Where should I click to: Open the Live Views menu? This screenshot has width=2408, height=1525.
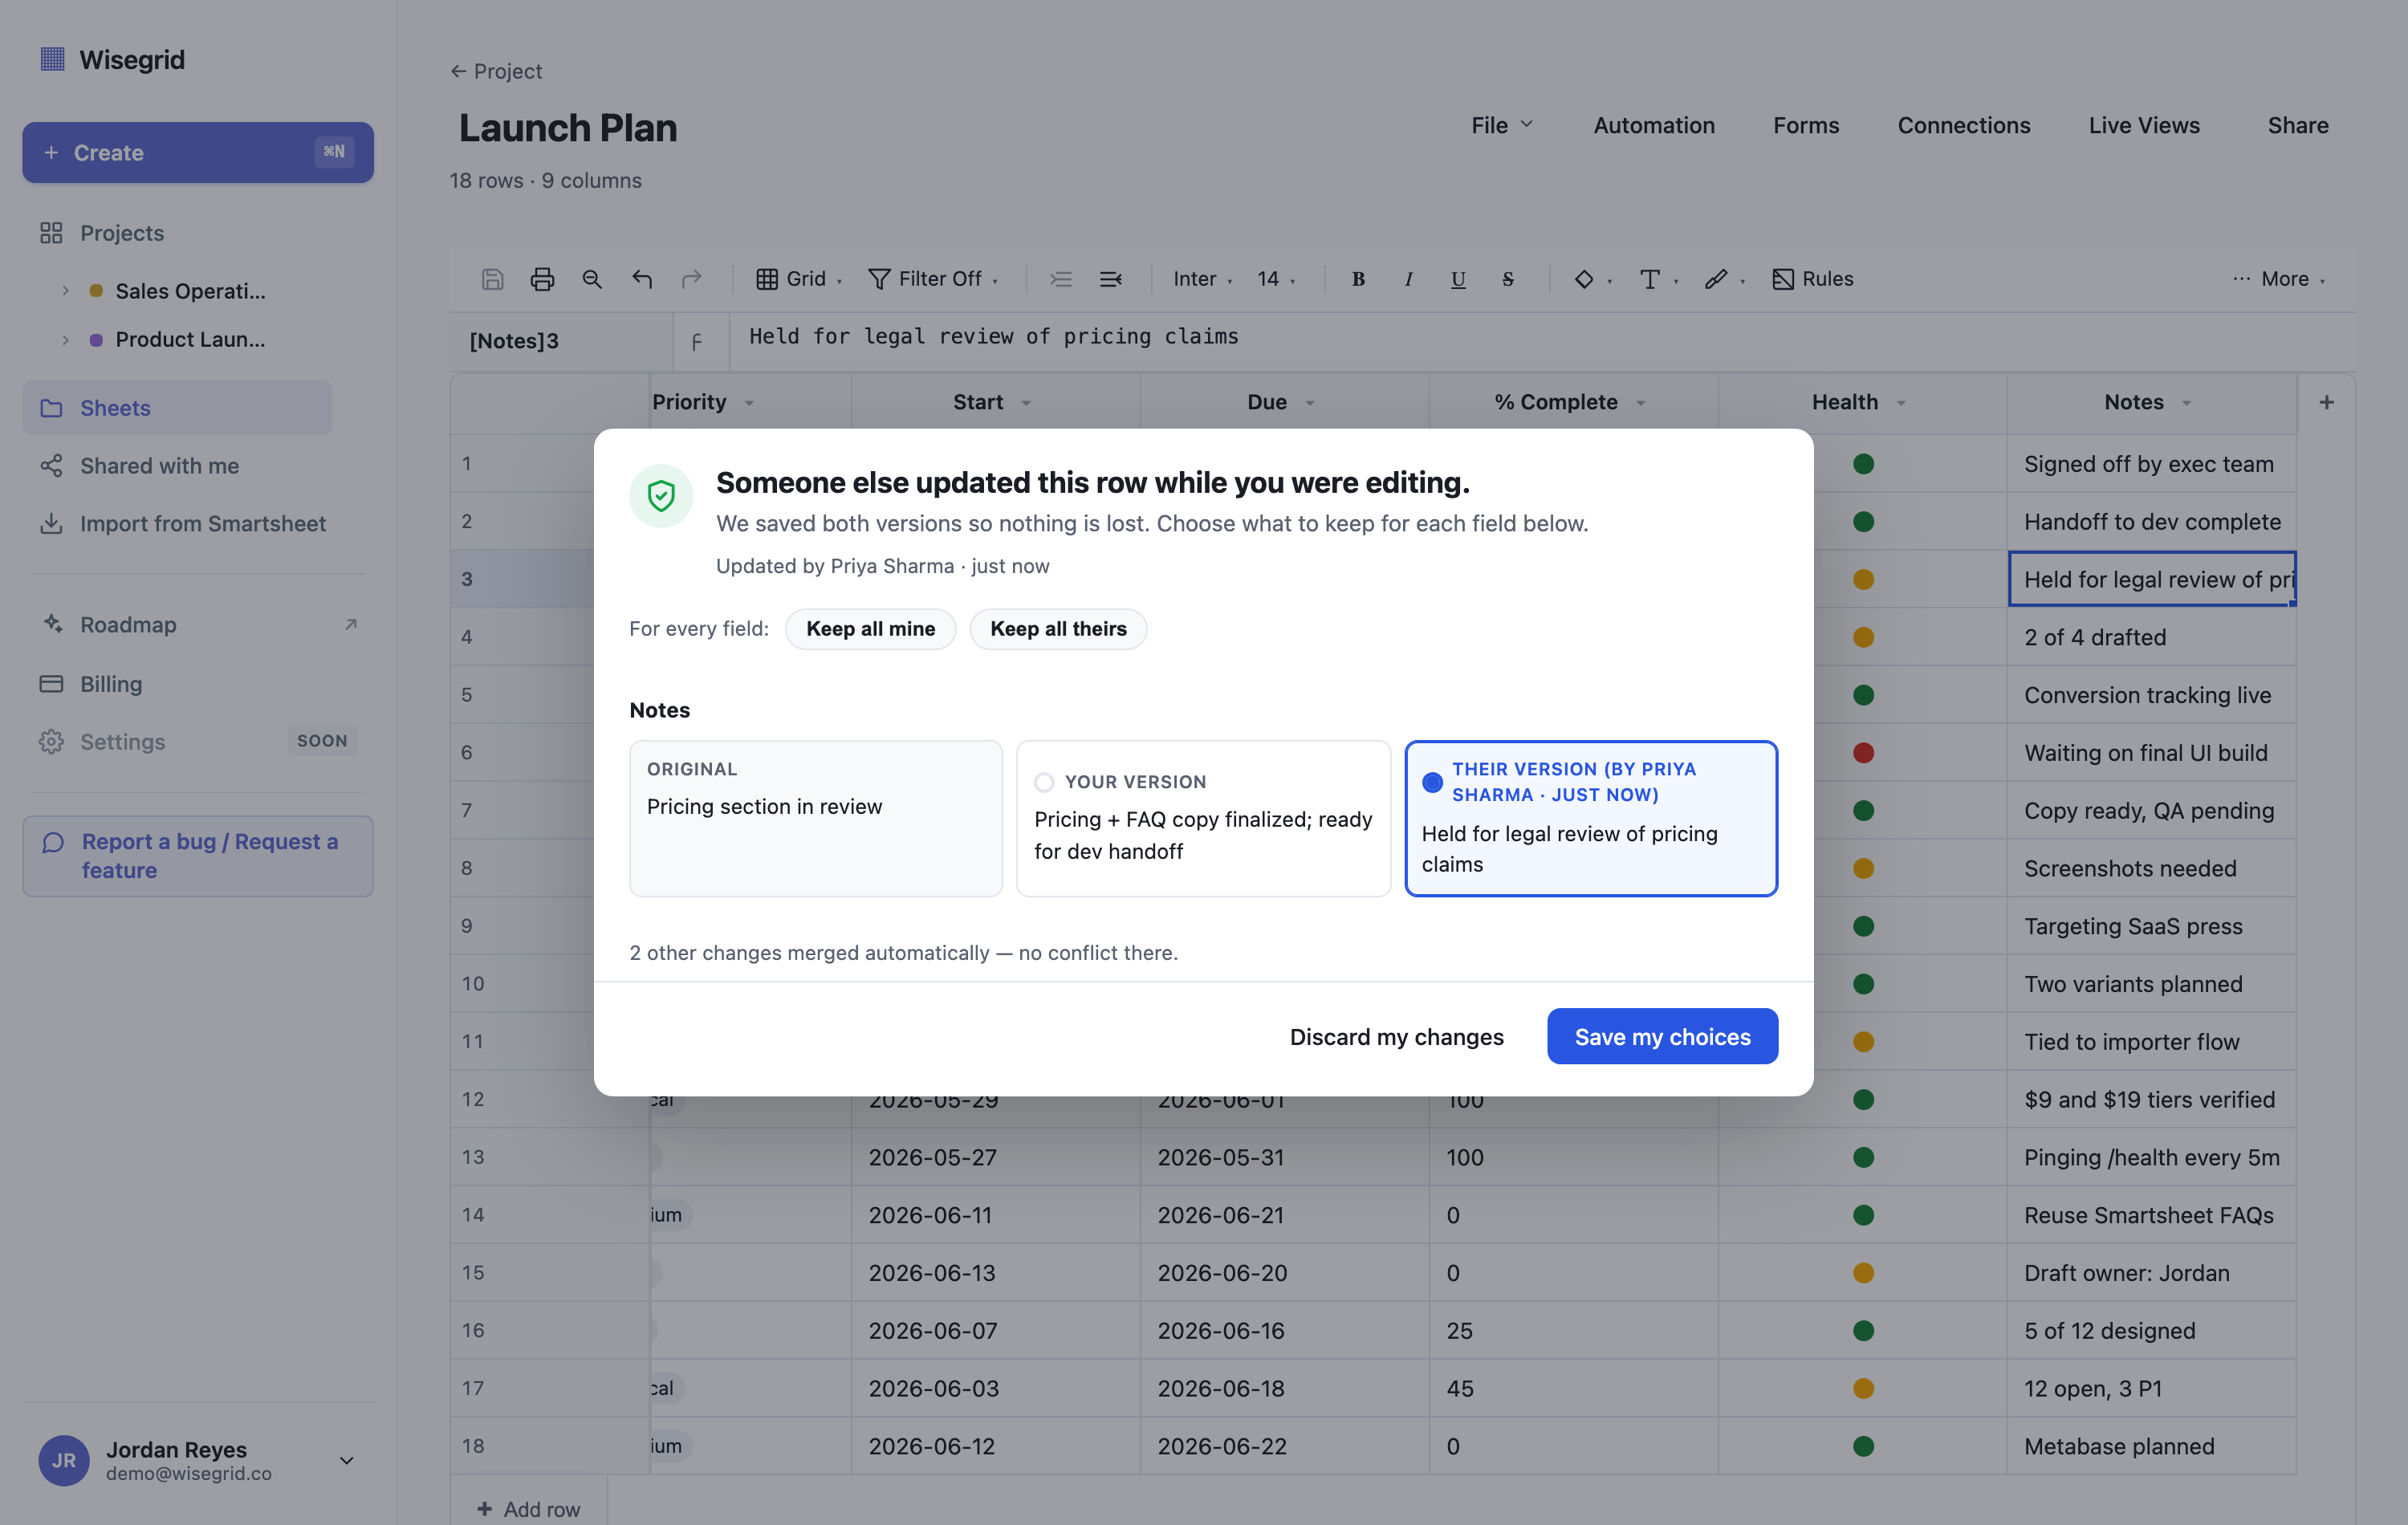[x=2143, y=125]
